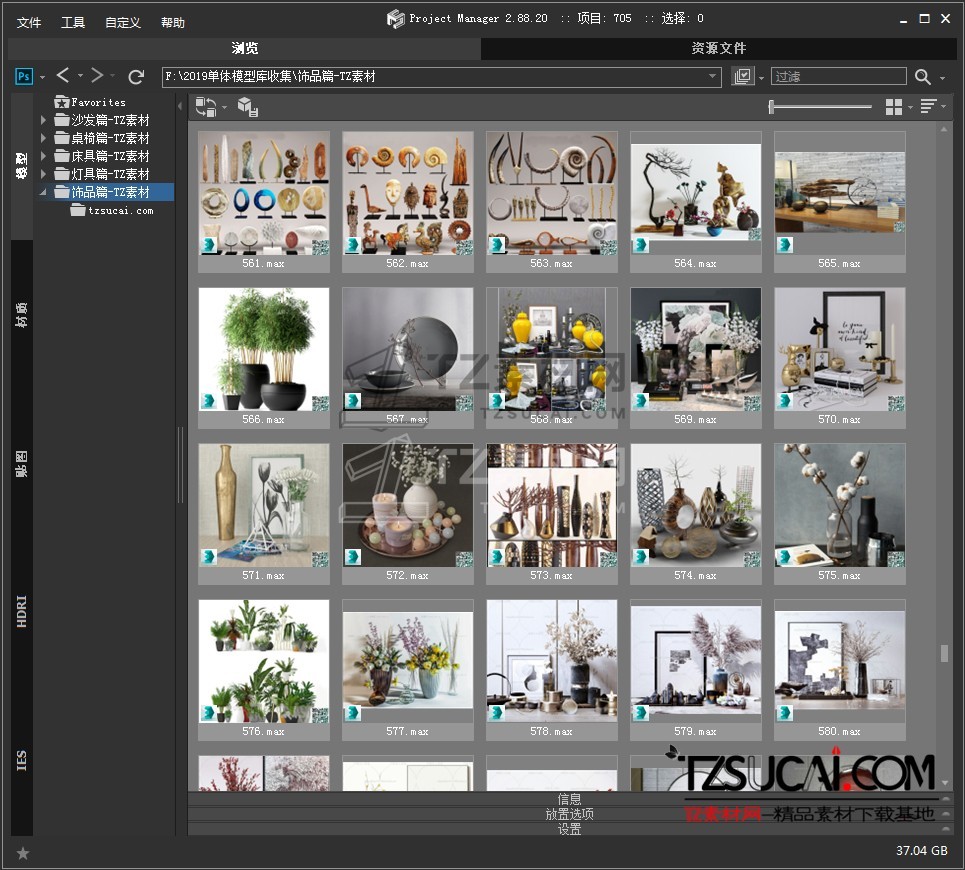
Task: Switch to the 资源文件 tab
Action: [x=718, y=48]
